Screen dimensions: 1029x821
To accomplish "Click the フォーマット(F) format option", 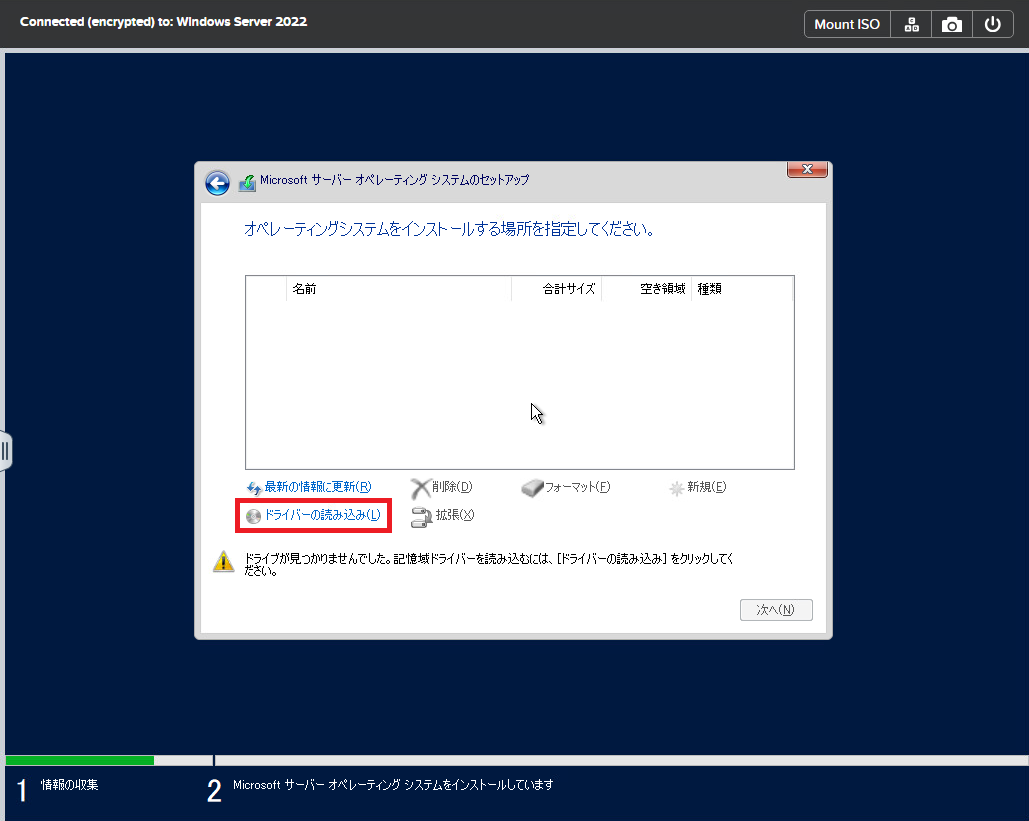I will pos(566,487).
